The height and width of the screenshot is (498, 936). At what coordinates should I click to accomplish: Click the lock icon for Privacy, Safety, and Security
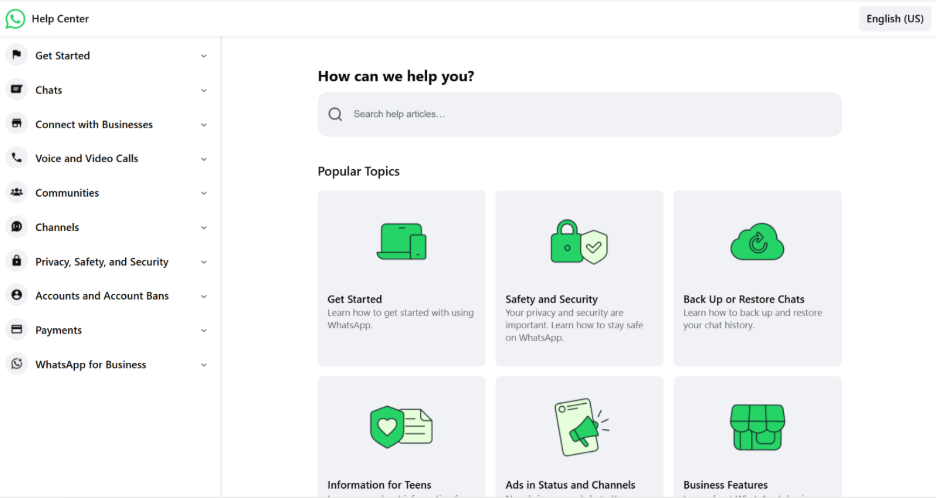[x=16, y=262]
